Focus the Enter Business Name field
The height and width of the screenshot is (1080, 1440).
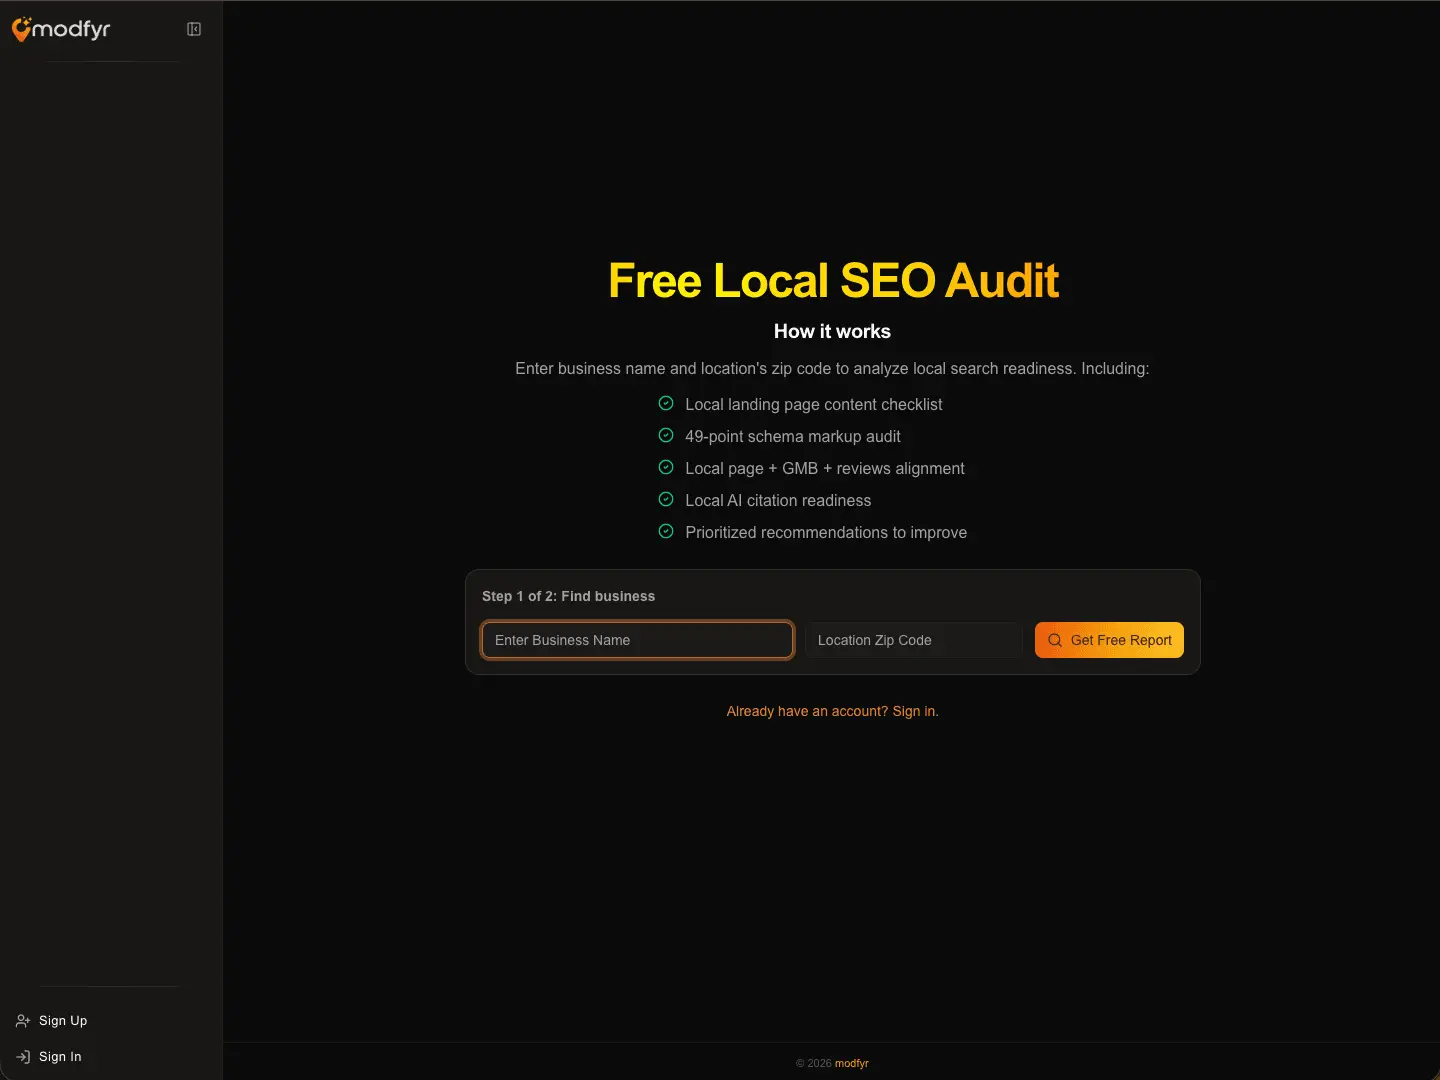coord(638,640)
